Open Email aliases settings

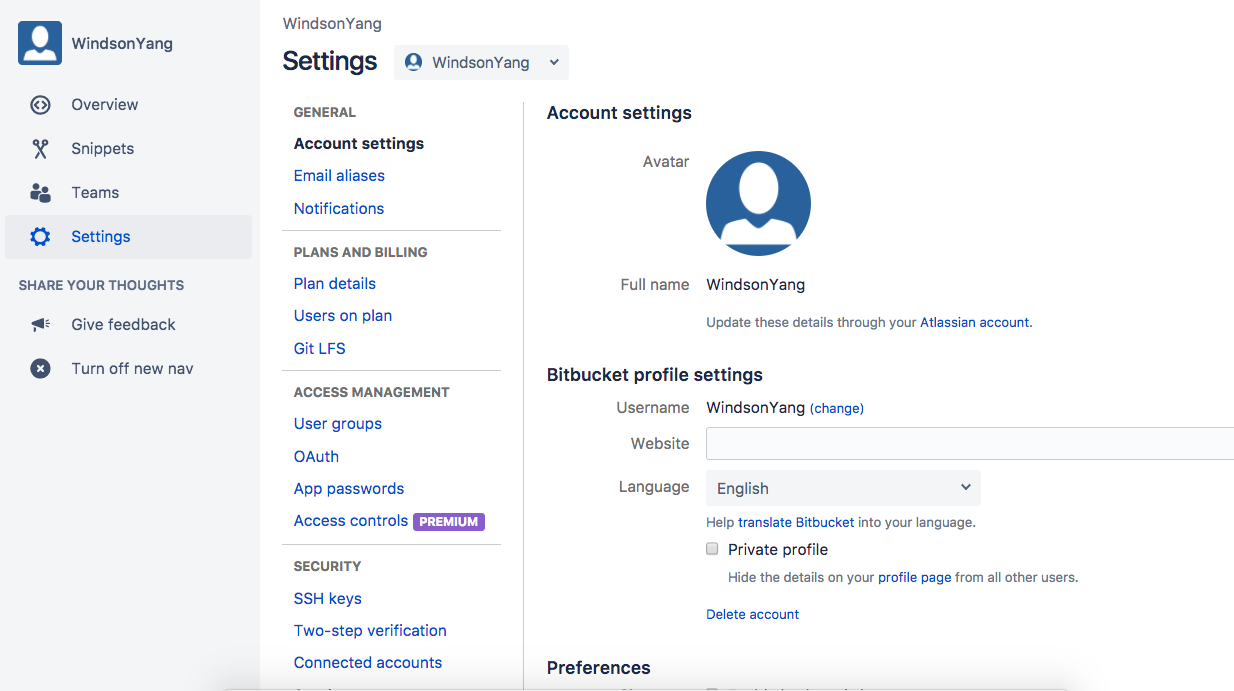click(x=339, y=176)
